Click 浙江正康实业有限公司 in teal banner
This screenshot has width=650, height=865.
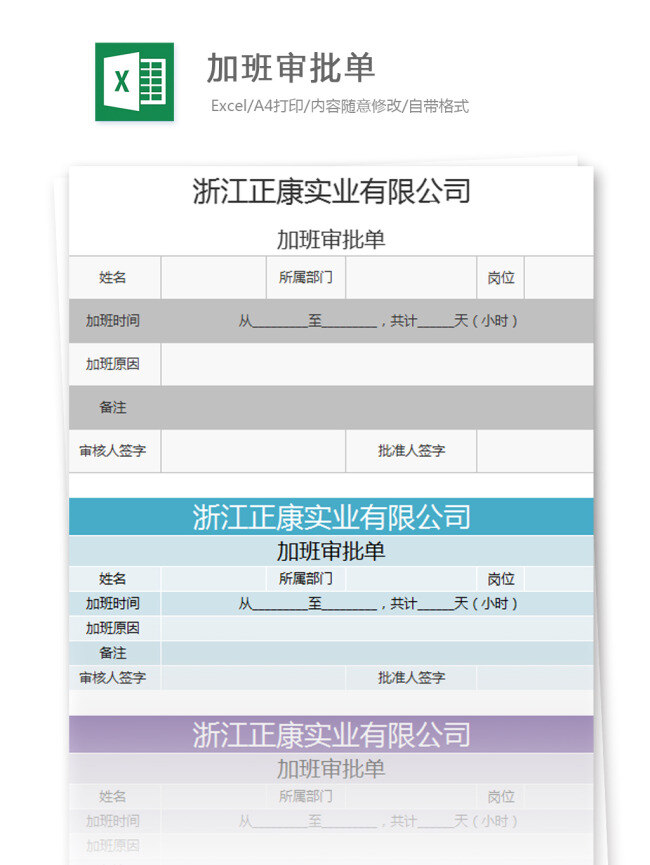click(331, 517)
